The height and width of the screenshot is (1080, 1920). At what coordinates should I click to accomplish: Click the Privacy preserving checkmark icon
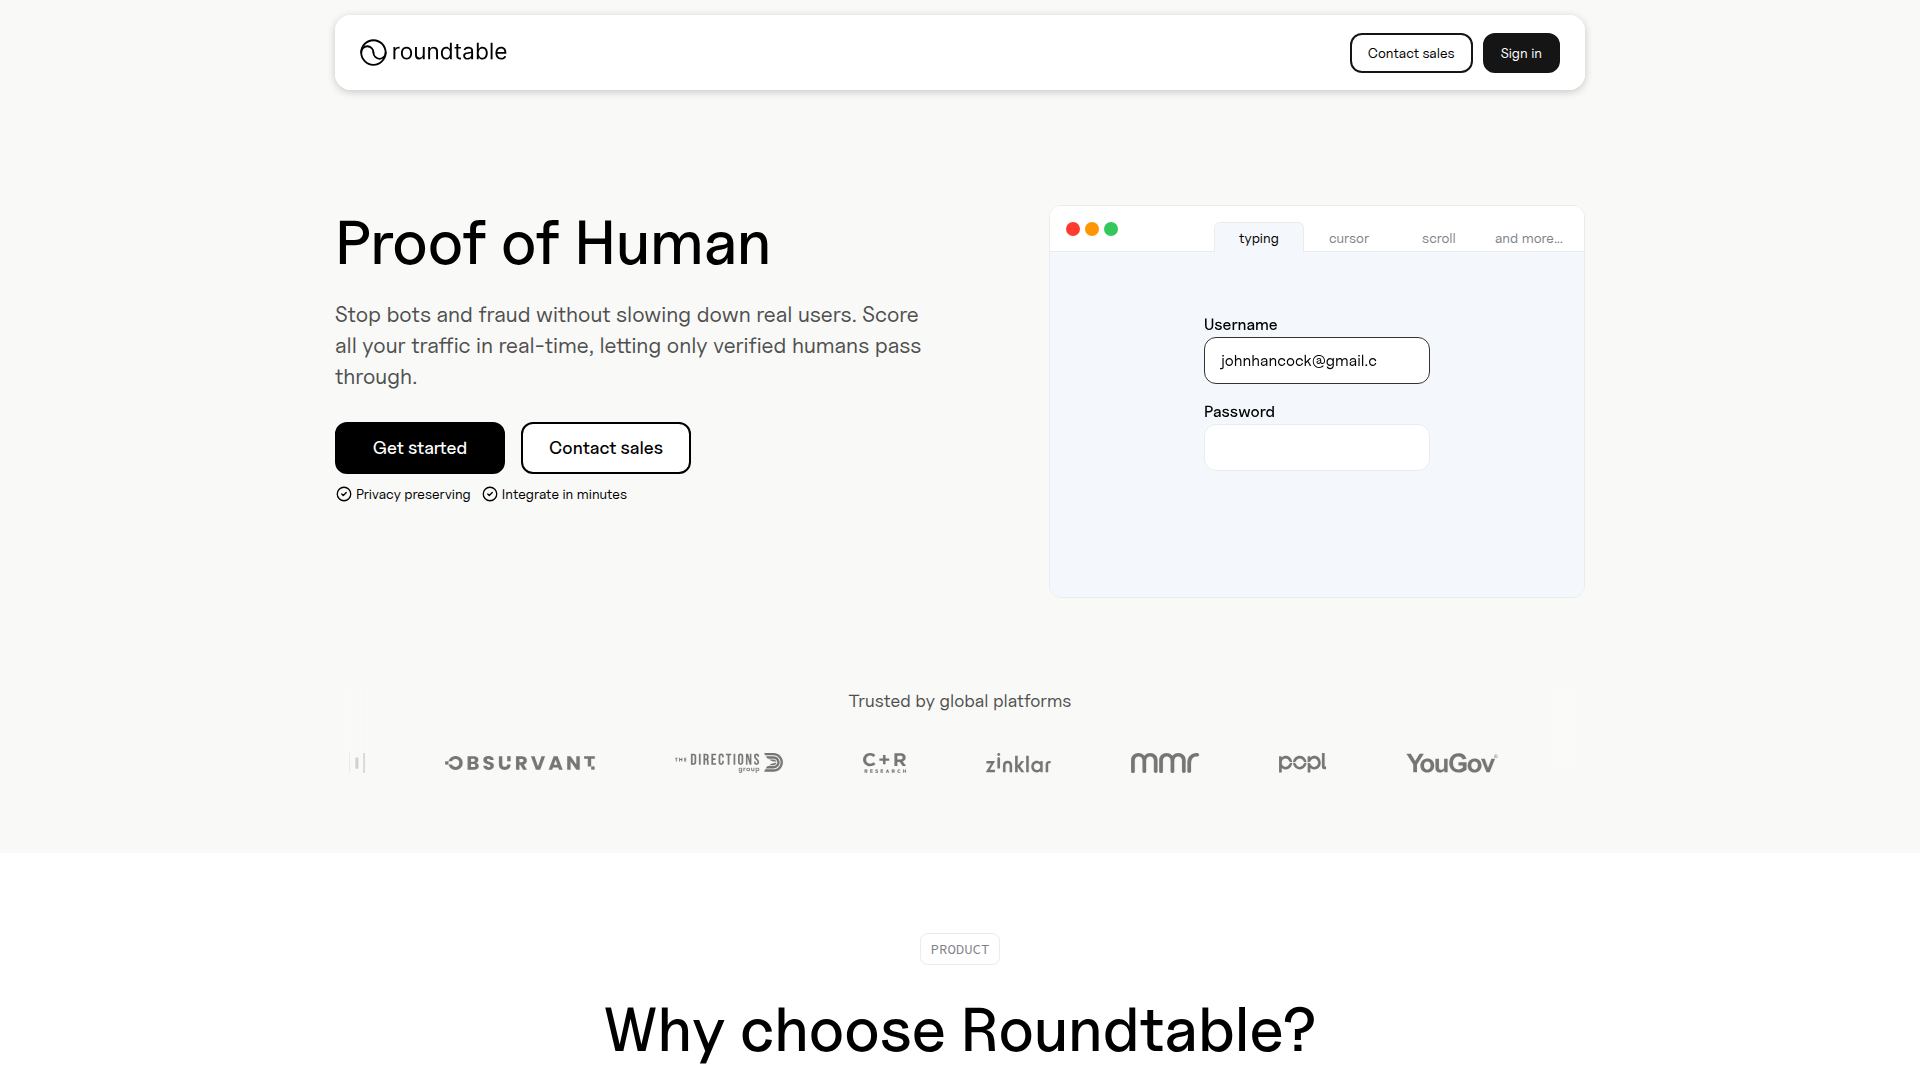(344, 494)
